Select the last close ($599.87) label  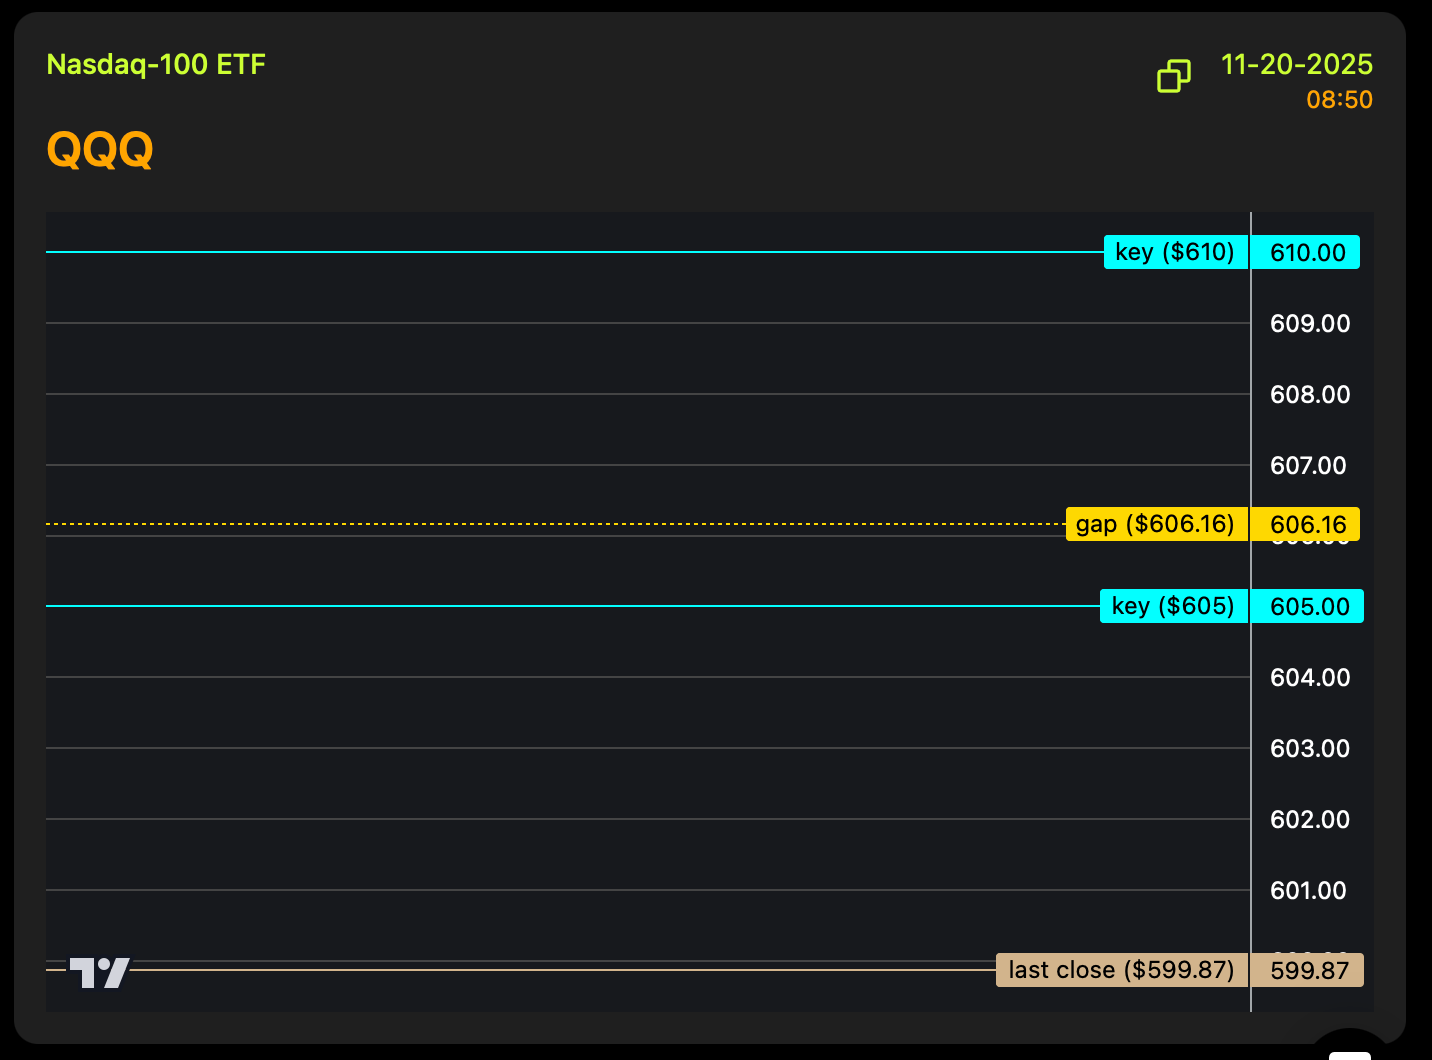1121,970
